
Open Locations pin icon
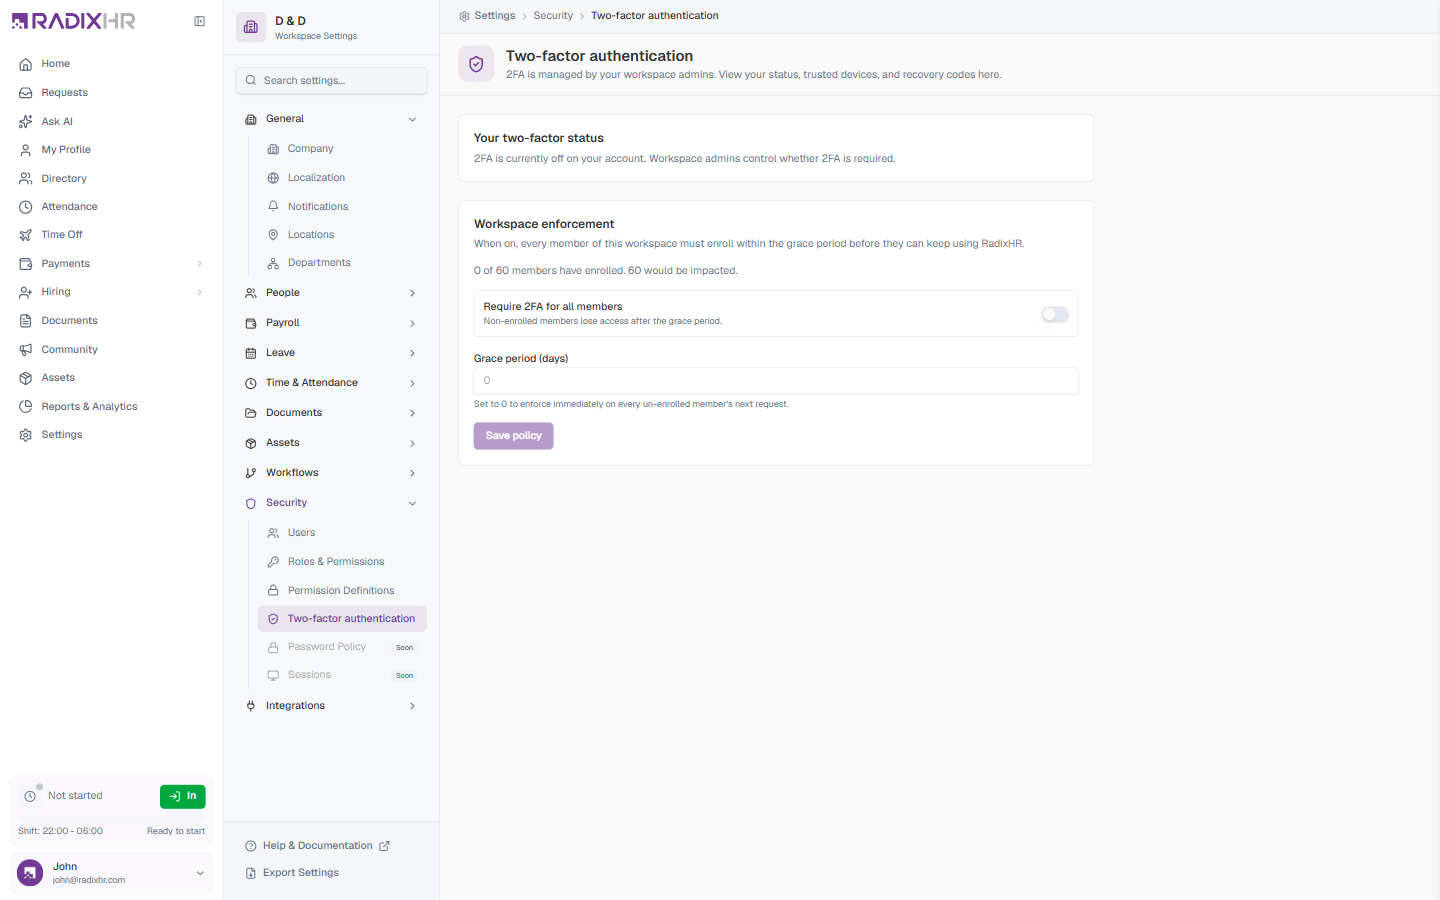273,235
